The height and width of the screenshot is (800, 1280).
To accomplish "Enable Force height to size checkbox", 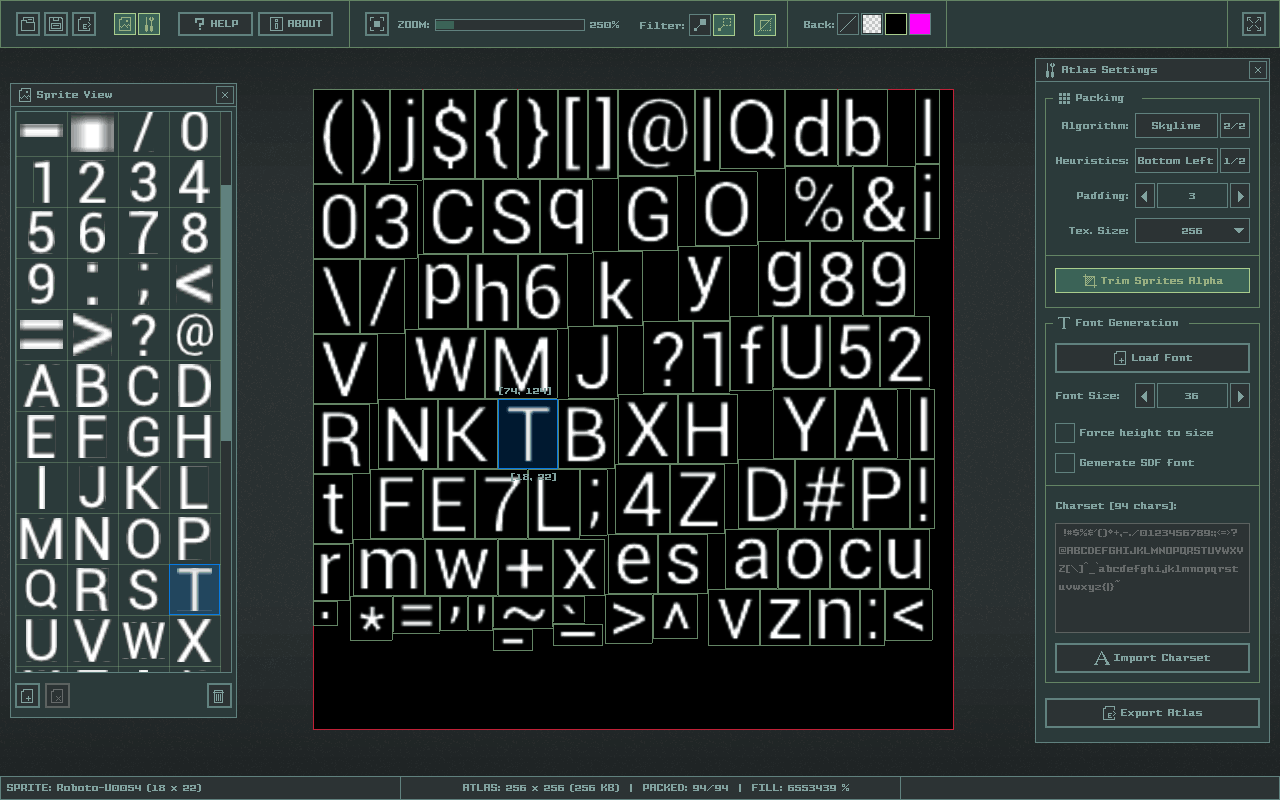I will [x=1065, y=433].
